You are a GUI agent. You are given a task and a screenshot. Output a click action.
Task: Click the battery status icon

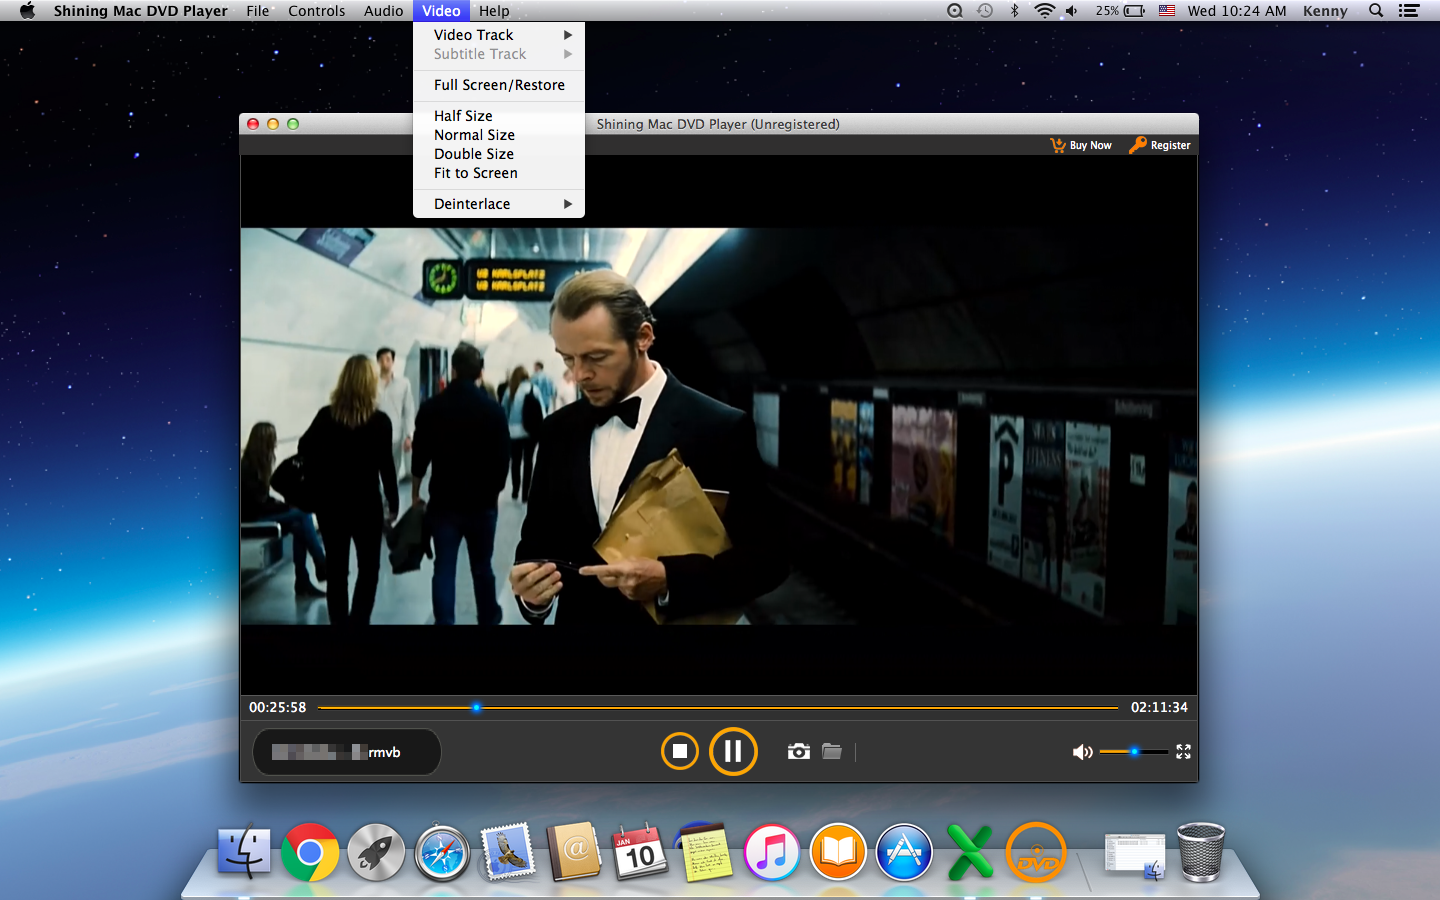point(1135,11)
